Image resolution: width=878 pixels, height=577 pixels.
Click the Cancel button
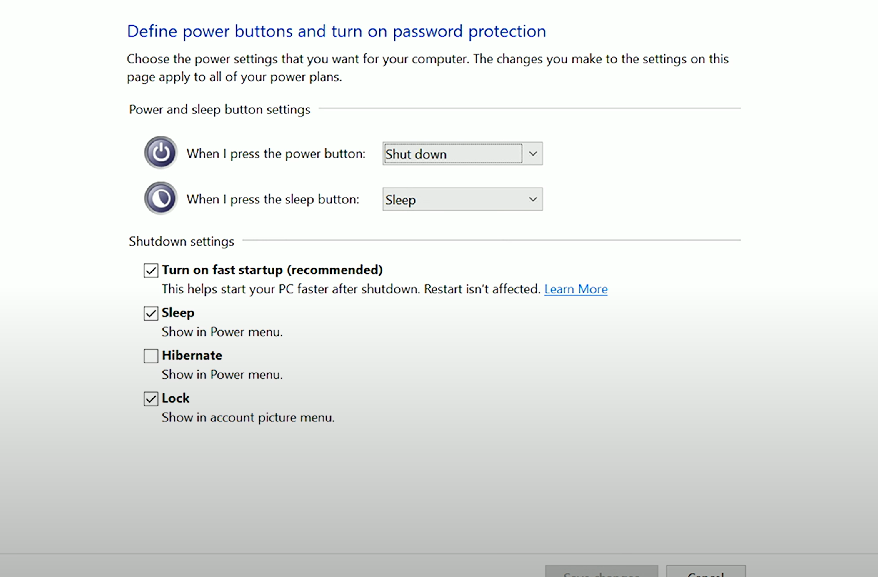[x=706, y=571]
